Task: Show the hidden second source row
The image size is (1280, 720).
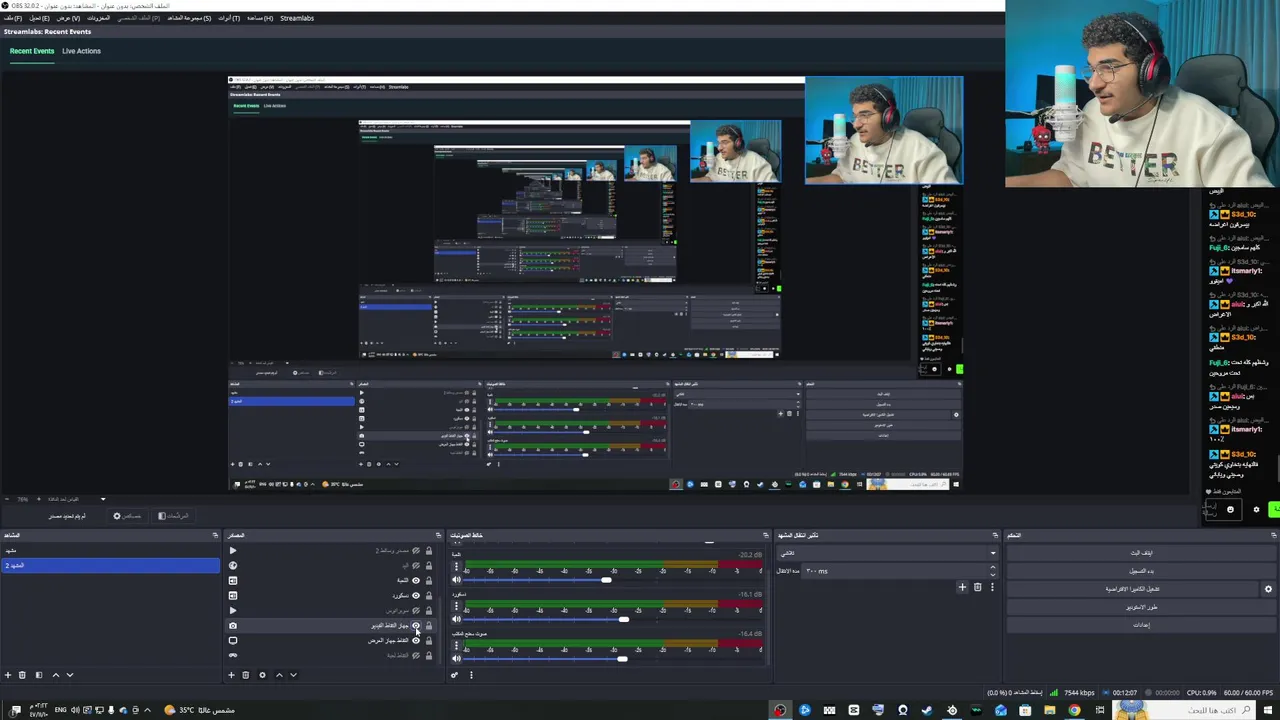Action: click(x=416, y=566)
